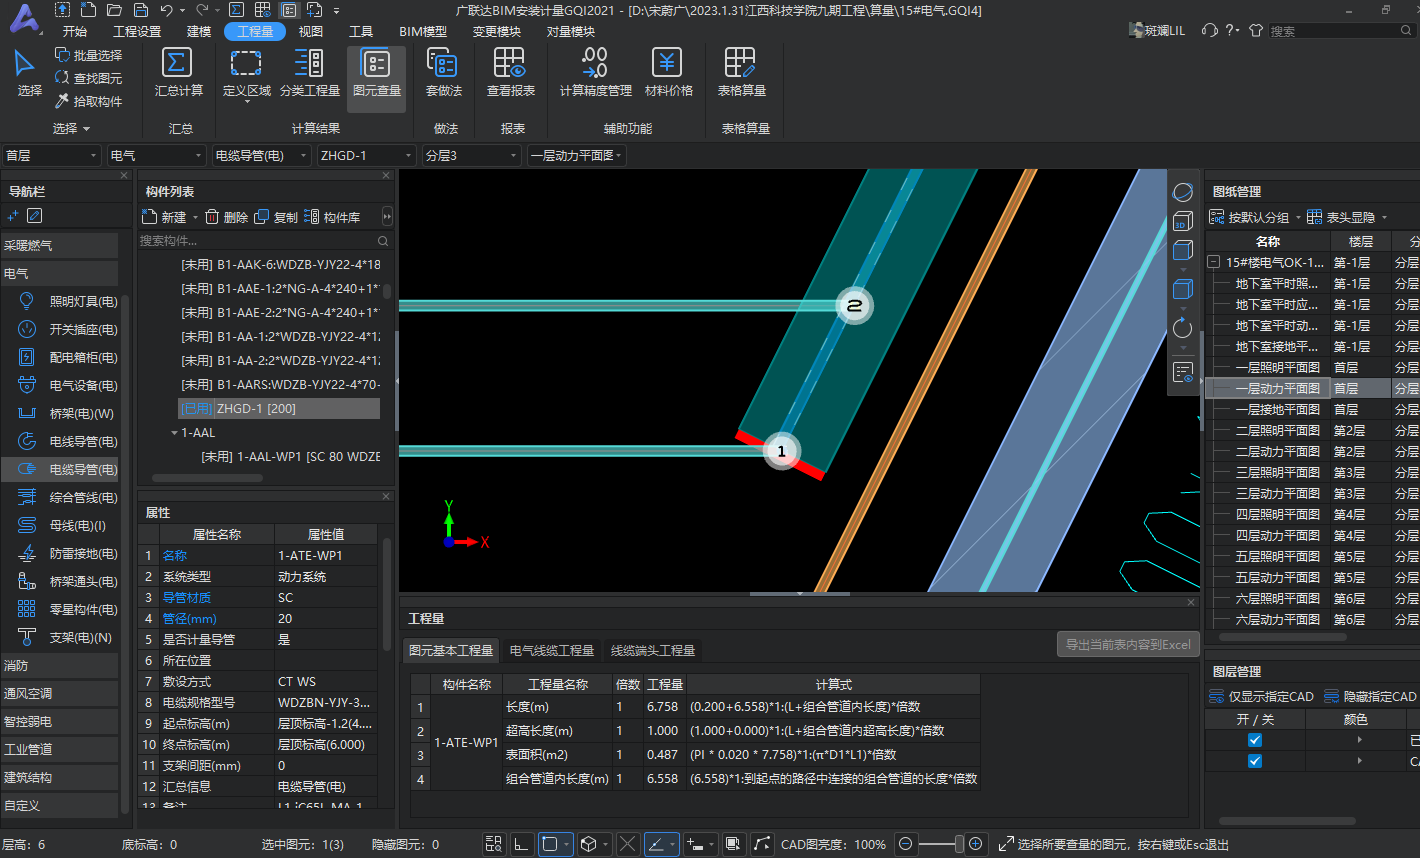Collapse the 1-AAL tree node
Screen dimensions: 1420x858
pos(174,433)
